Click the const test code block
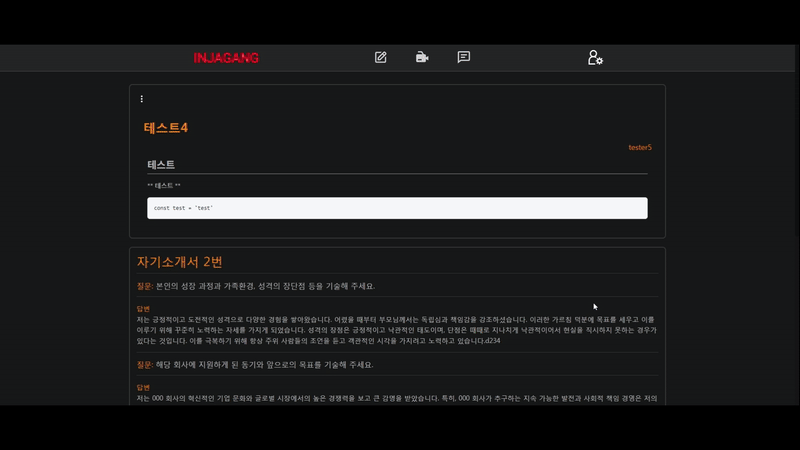 (x=397, y=208)
